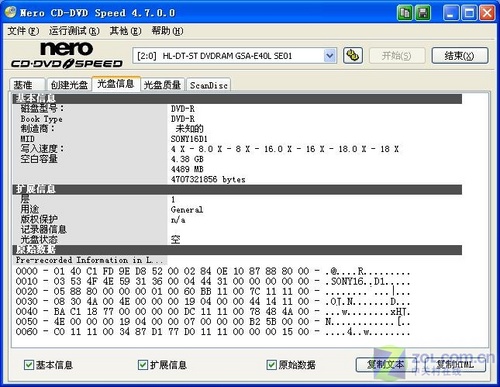Minimize the Nero CD-DVD Speed window

(451, 13)
